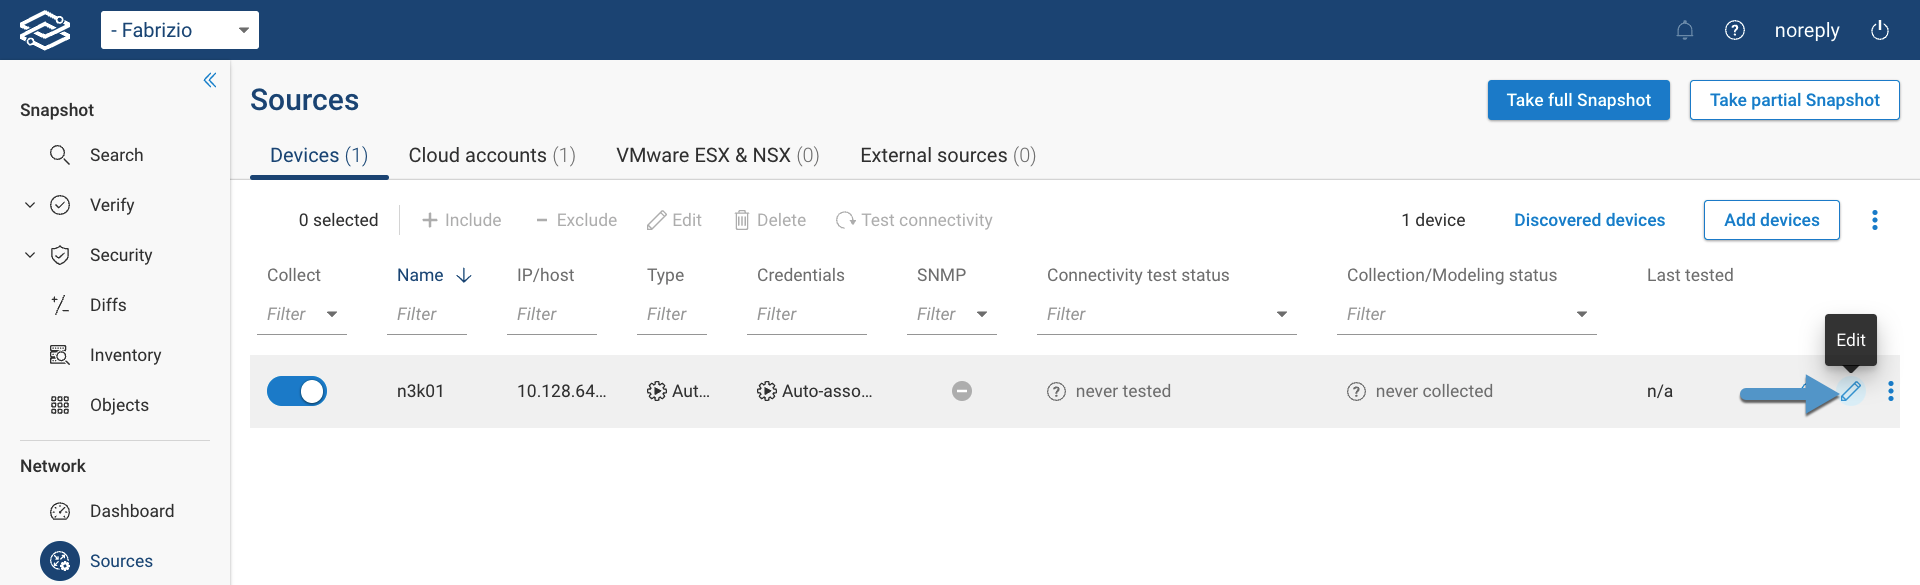
Task: Click the Search magnifier icon in sidebar
Action: [60, 155]
